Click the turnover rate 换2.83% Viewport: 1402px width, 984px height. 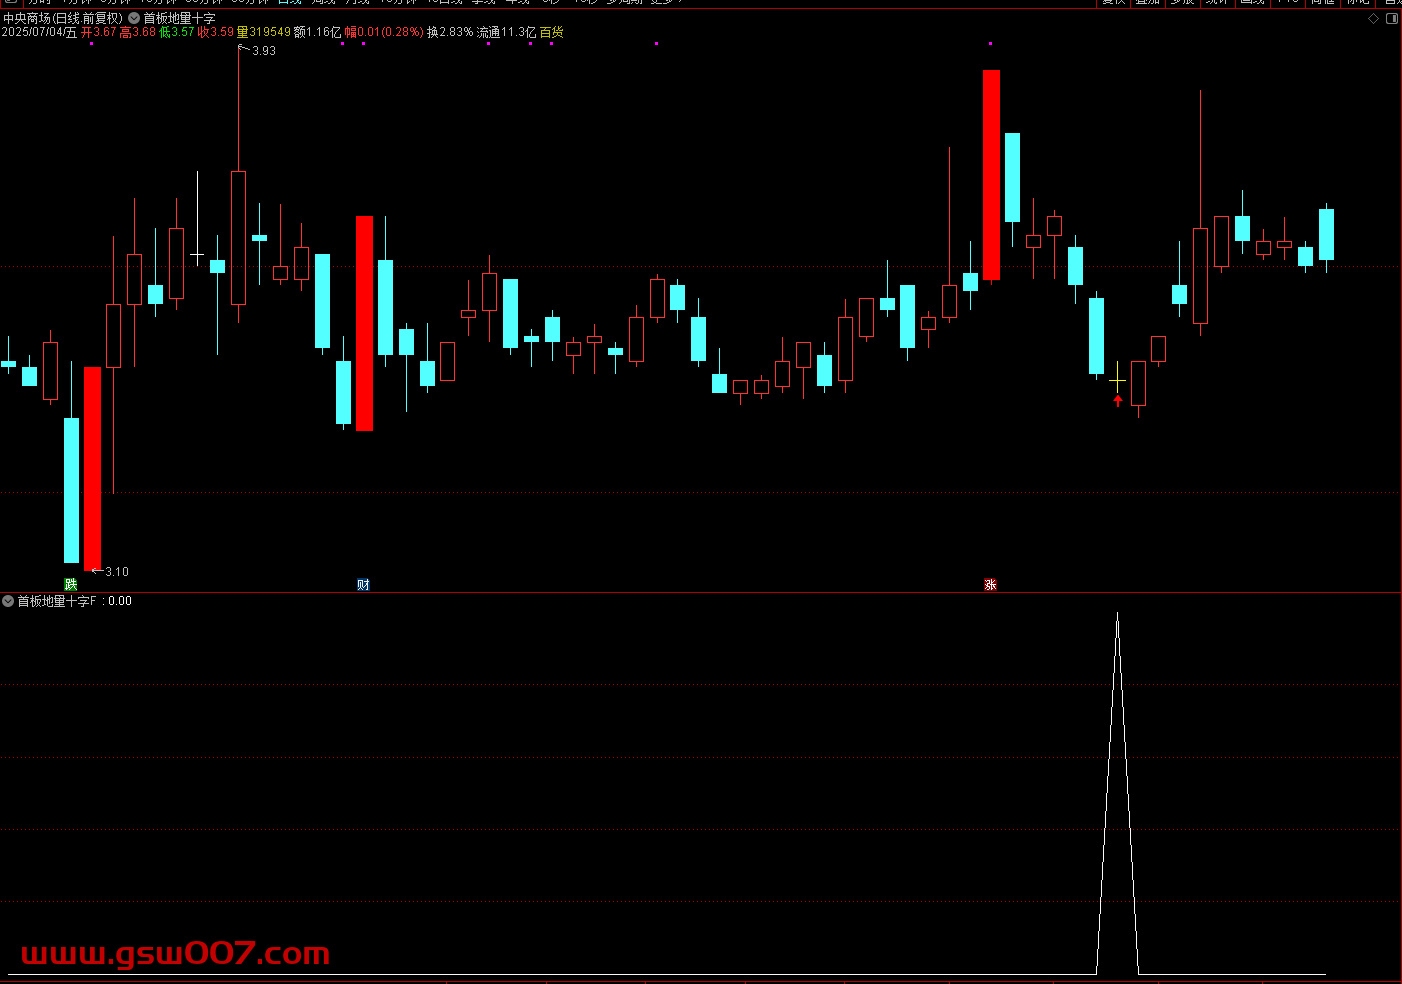(450, 32)
